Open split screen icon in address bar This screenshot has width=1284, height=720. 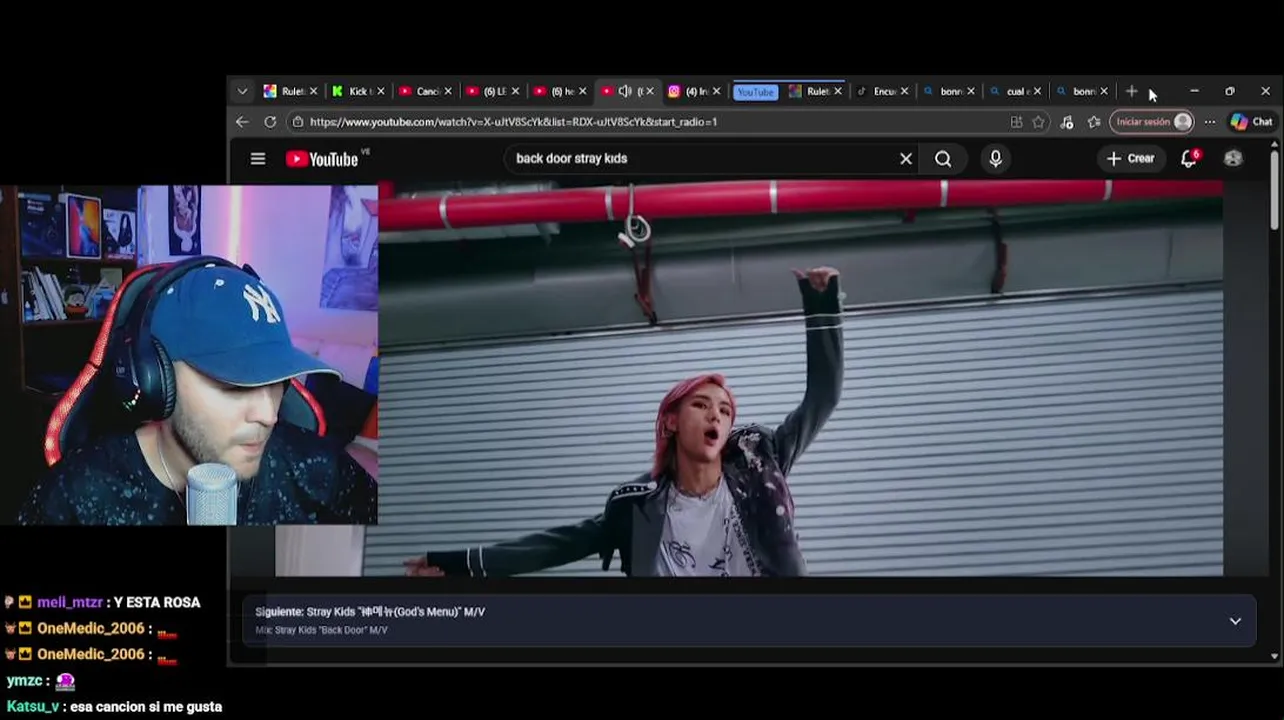1016,122
